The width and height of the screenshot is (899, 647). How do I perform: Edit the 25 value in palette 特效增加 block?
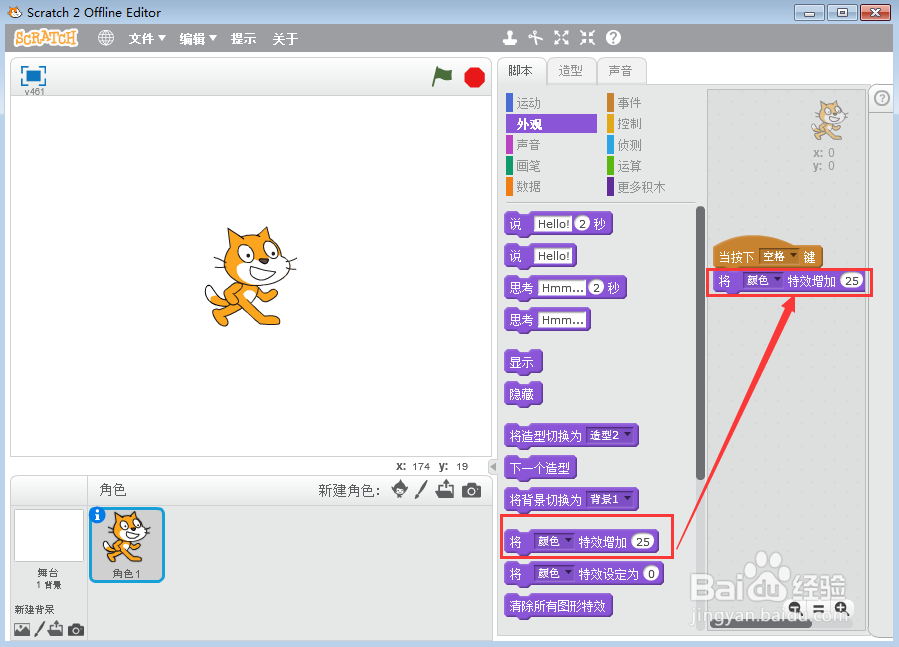tap(643, 541)
